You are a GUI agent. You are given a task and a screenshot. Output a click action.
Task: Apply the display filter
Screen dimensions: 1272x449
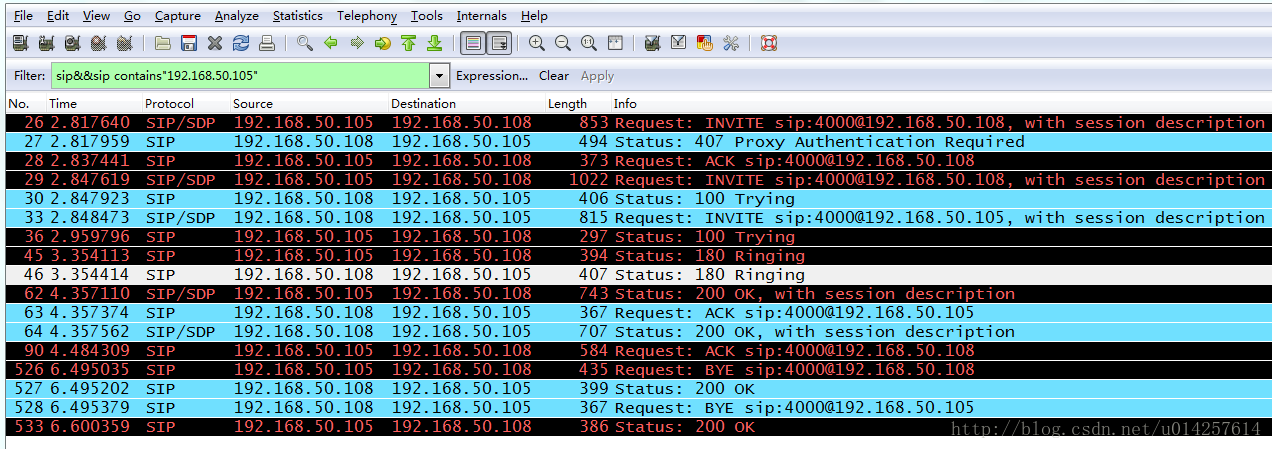[598, 76]
